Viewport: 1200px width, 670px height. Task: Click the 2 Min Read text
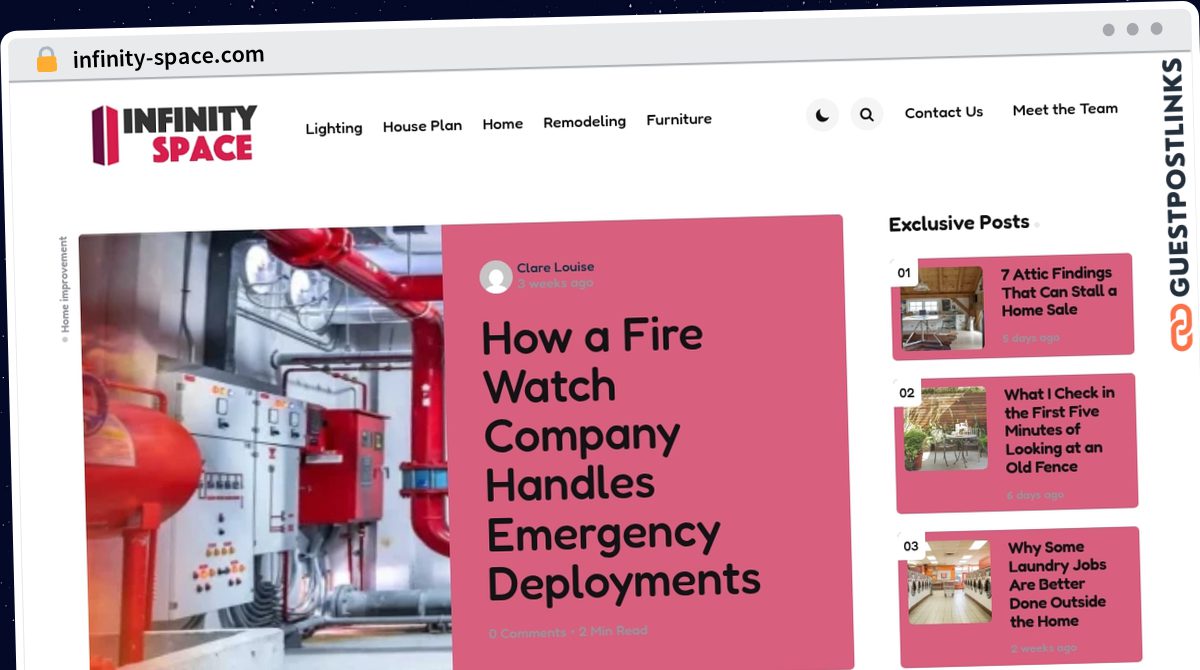613,631
